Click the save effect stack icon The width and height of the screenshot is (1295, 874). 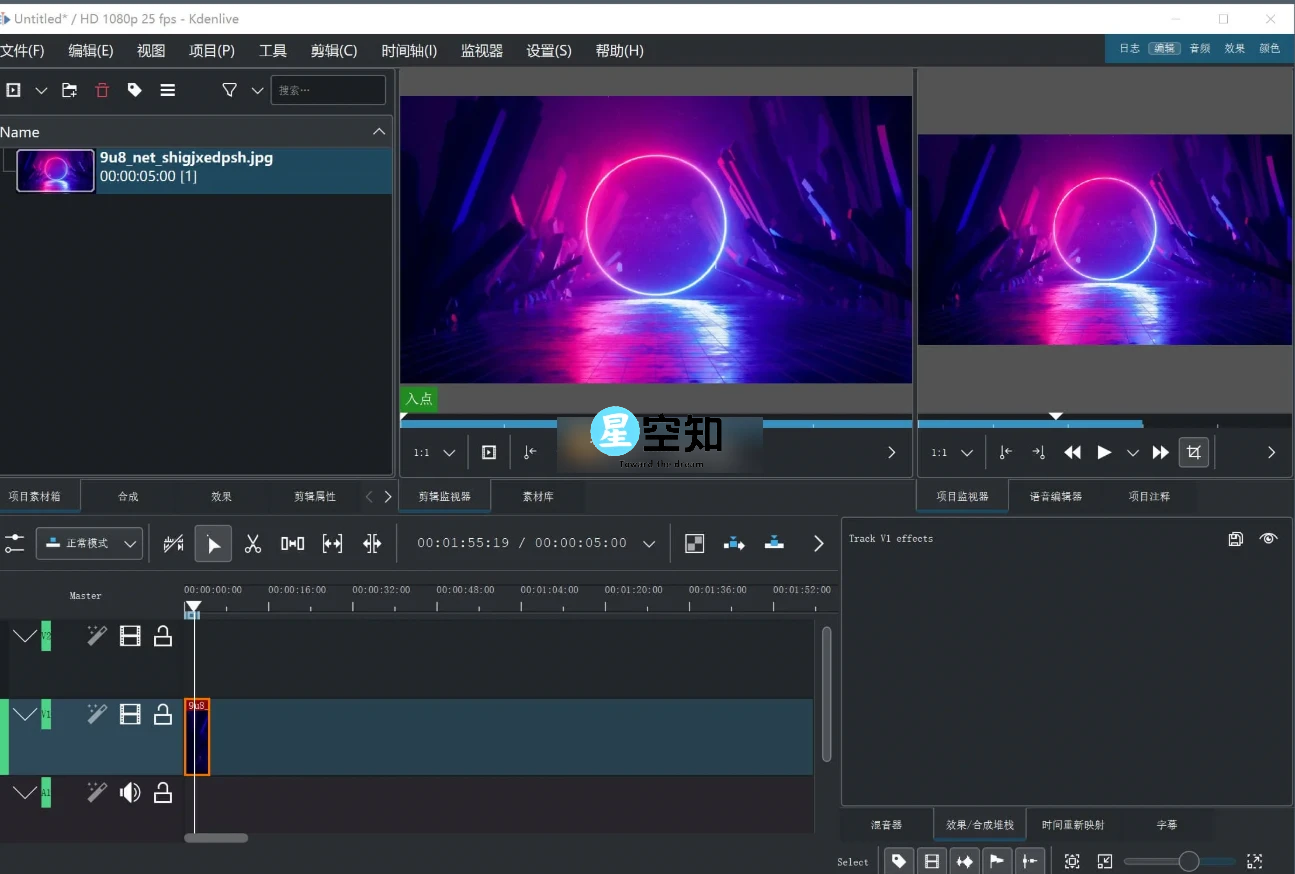pyautogui.click(x=1235, y=539)
